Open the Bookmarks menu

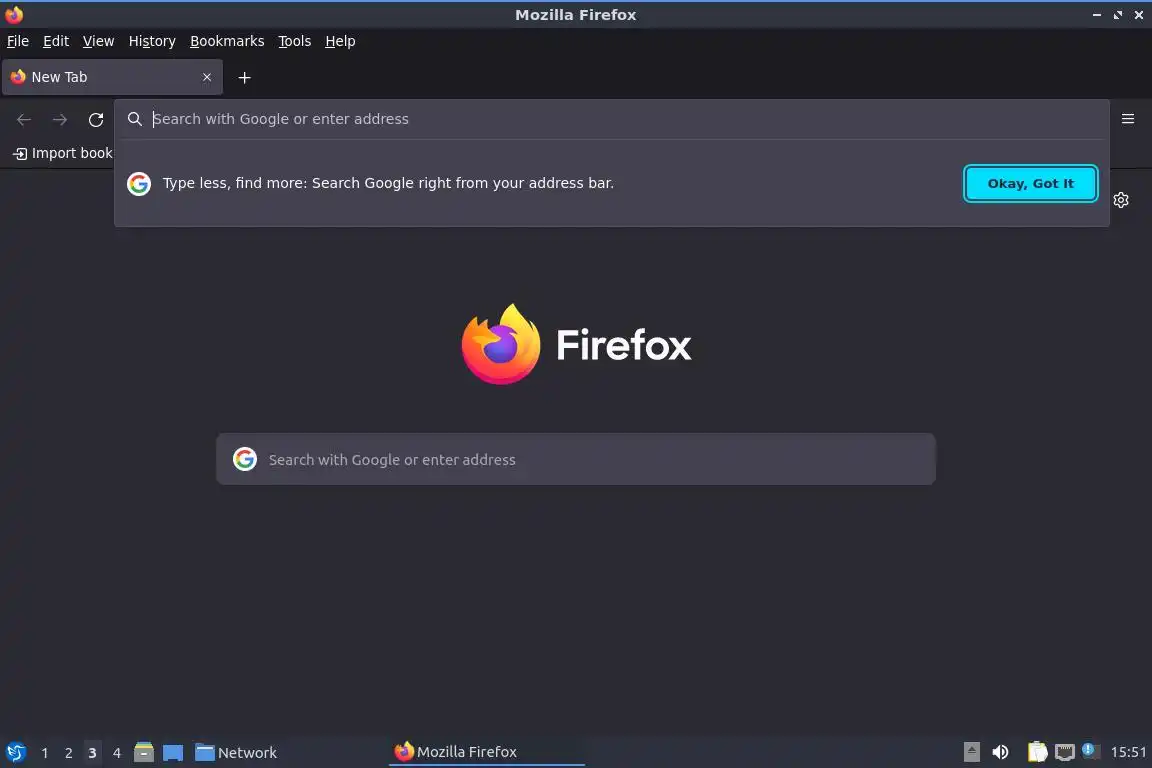coord(227,41)
